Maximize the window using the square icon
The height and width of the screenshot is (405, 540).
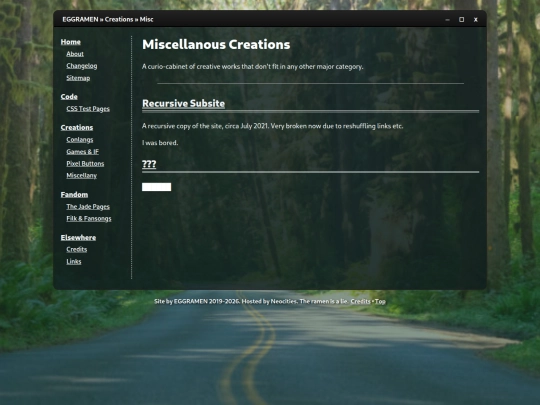(461, 20)
